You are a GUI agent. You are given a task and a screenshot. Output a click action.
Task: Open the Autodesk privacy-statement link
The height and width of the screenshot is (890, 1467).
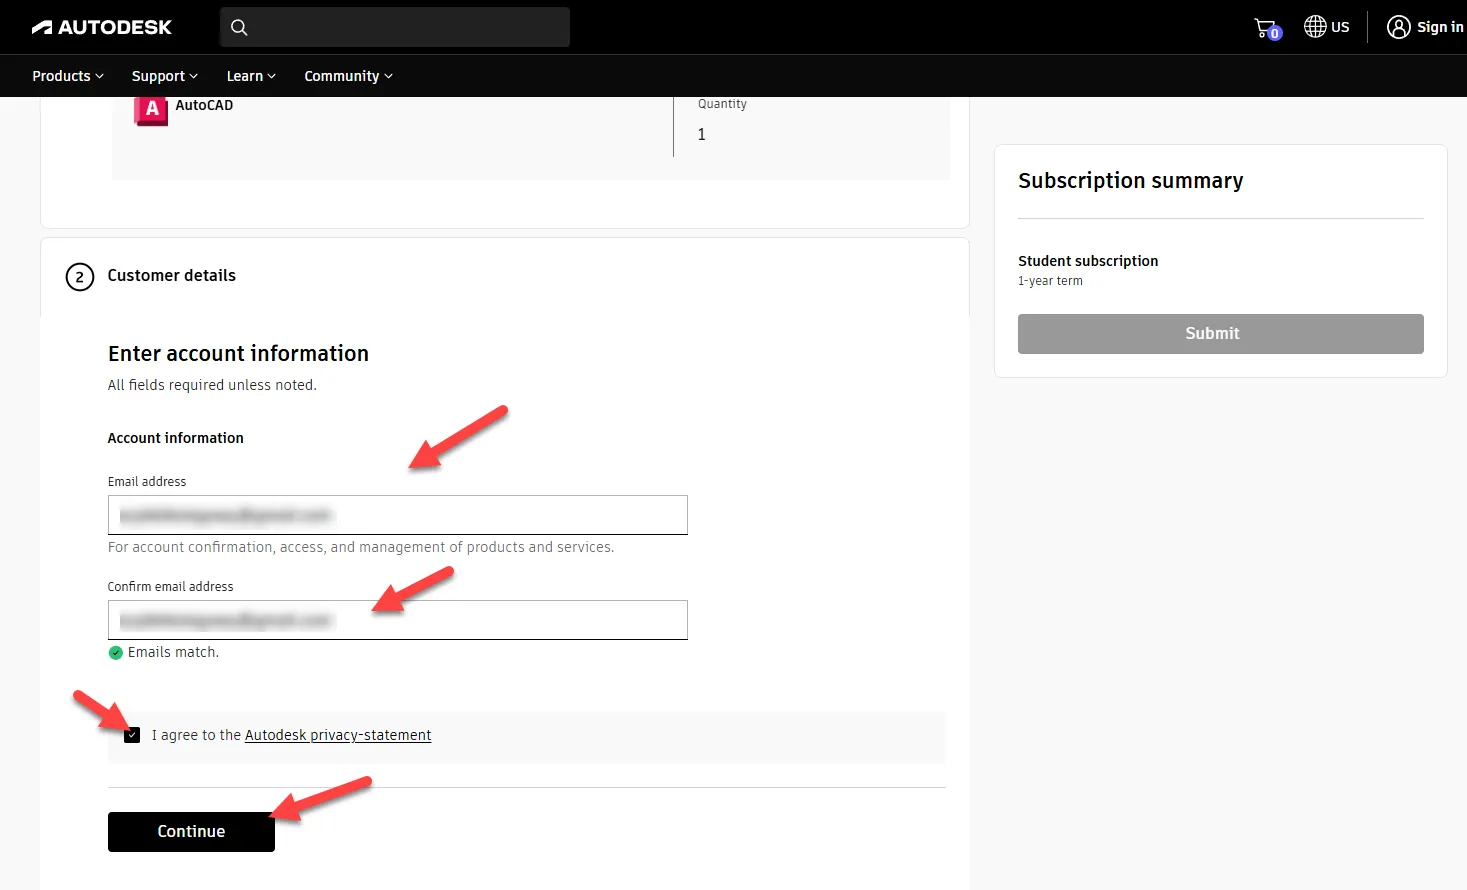(337, 734)
